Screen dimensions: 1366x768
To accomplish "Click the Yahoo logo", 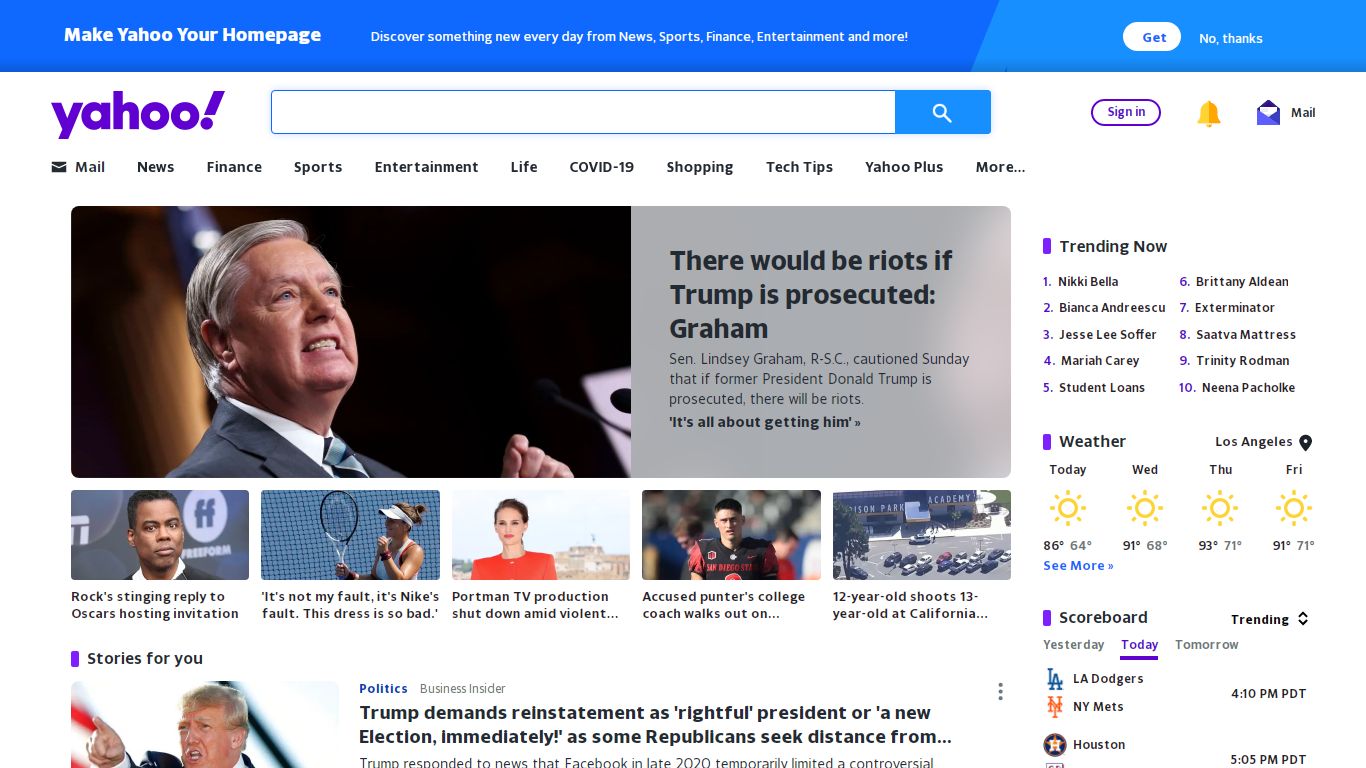I will pyautogui.click(x=138, y=114).
